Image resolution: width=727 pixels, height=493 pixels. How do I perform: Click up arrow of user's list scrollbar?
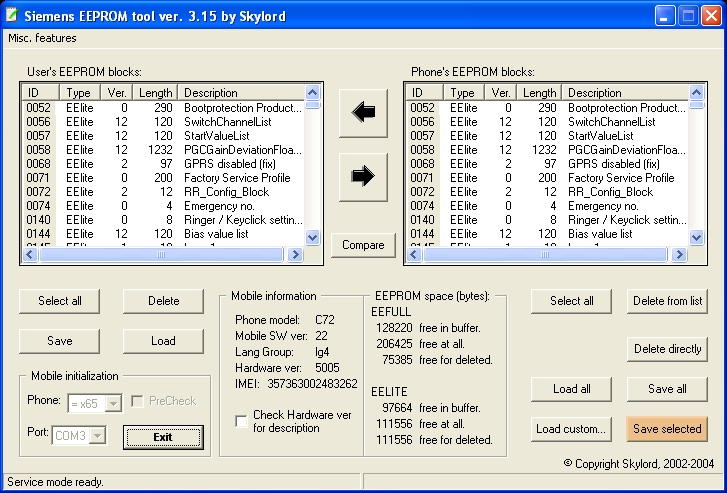(313, 93)
